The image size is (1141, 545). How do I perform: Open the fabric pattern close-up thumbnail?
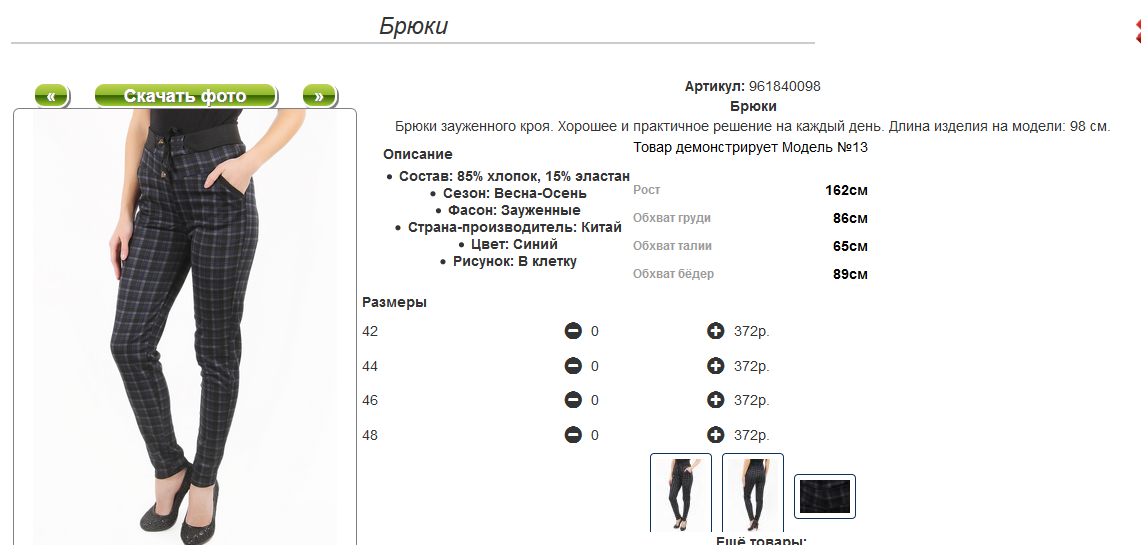point(824,496)
